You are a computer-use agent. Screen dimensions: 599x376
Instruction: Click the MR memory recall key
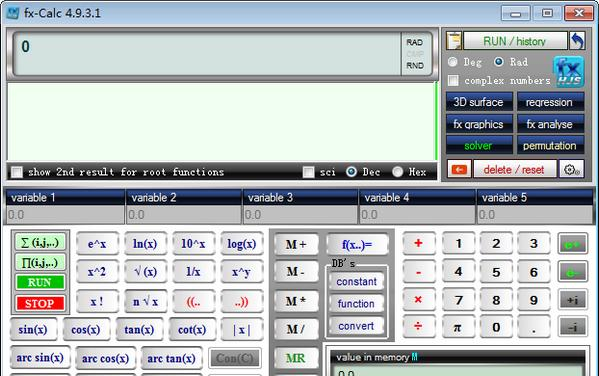[x=296, y=358]
